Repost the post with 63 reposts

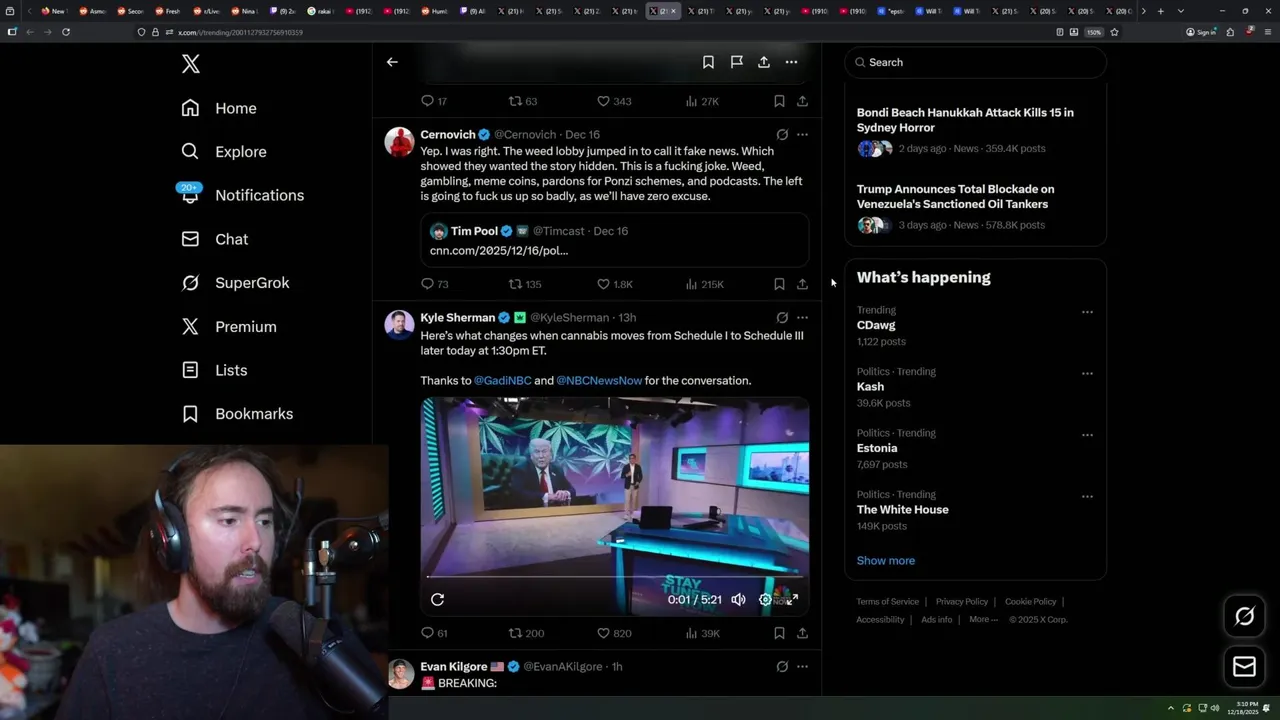523,101
